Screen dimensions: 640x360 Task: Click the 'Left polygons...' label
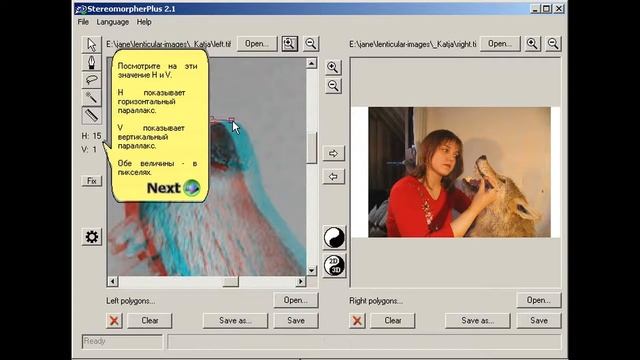(x=131, y=301)
